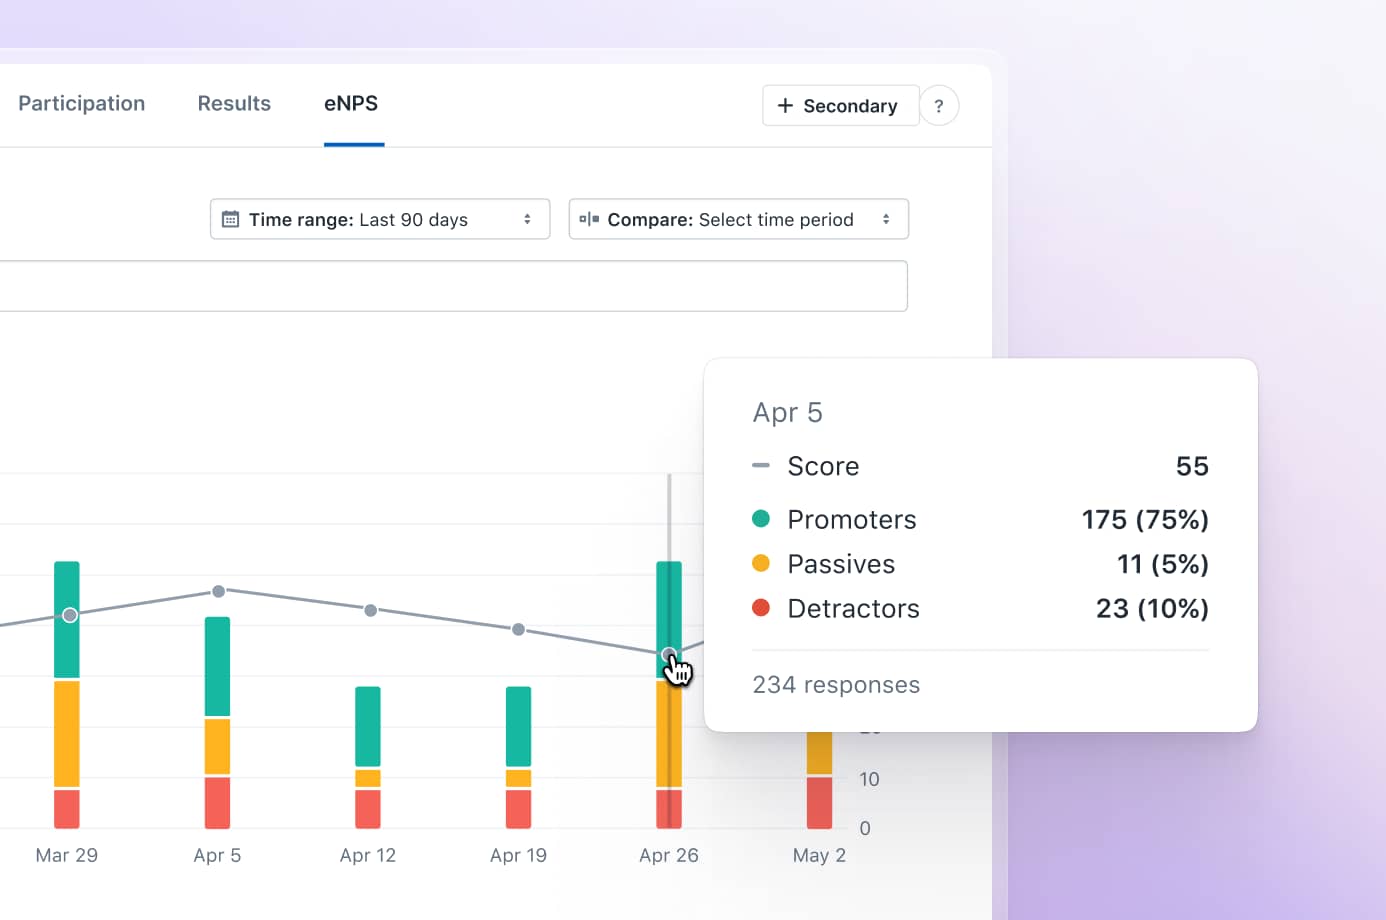Click the chevron on the Compare selector

coord(888,219)
